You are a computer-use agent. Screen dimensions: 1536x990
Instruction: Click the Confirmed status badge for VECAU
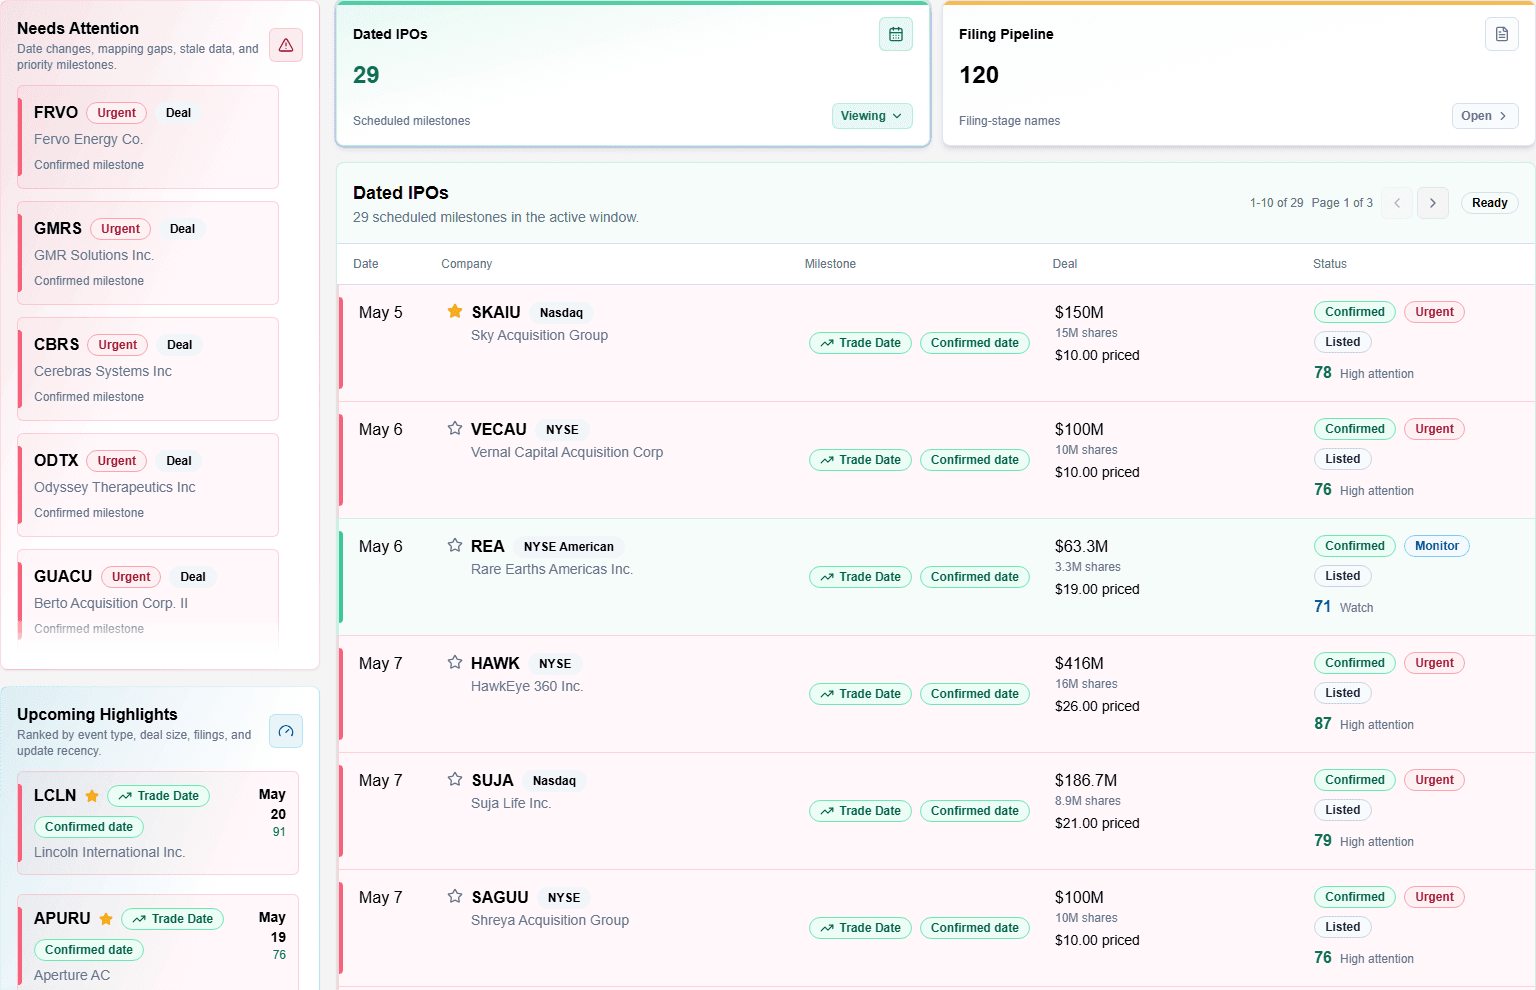point(1355,429)
